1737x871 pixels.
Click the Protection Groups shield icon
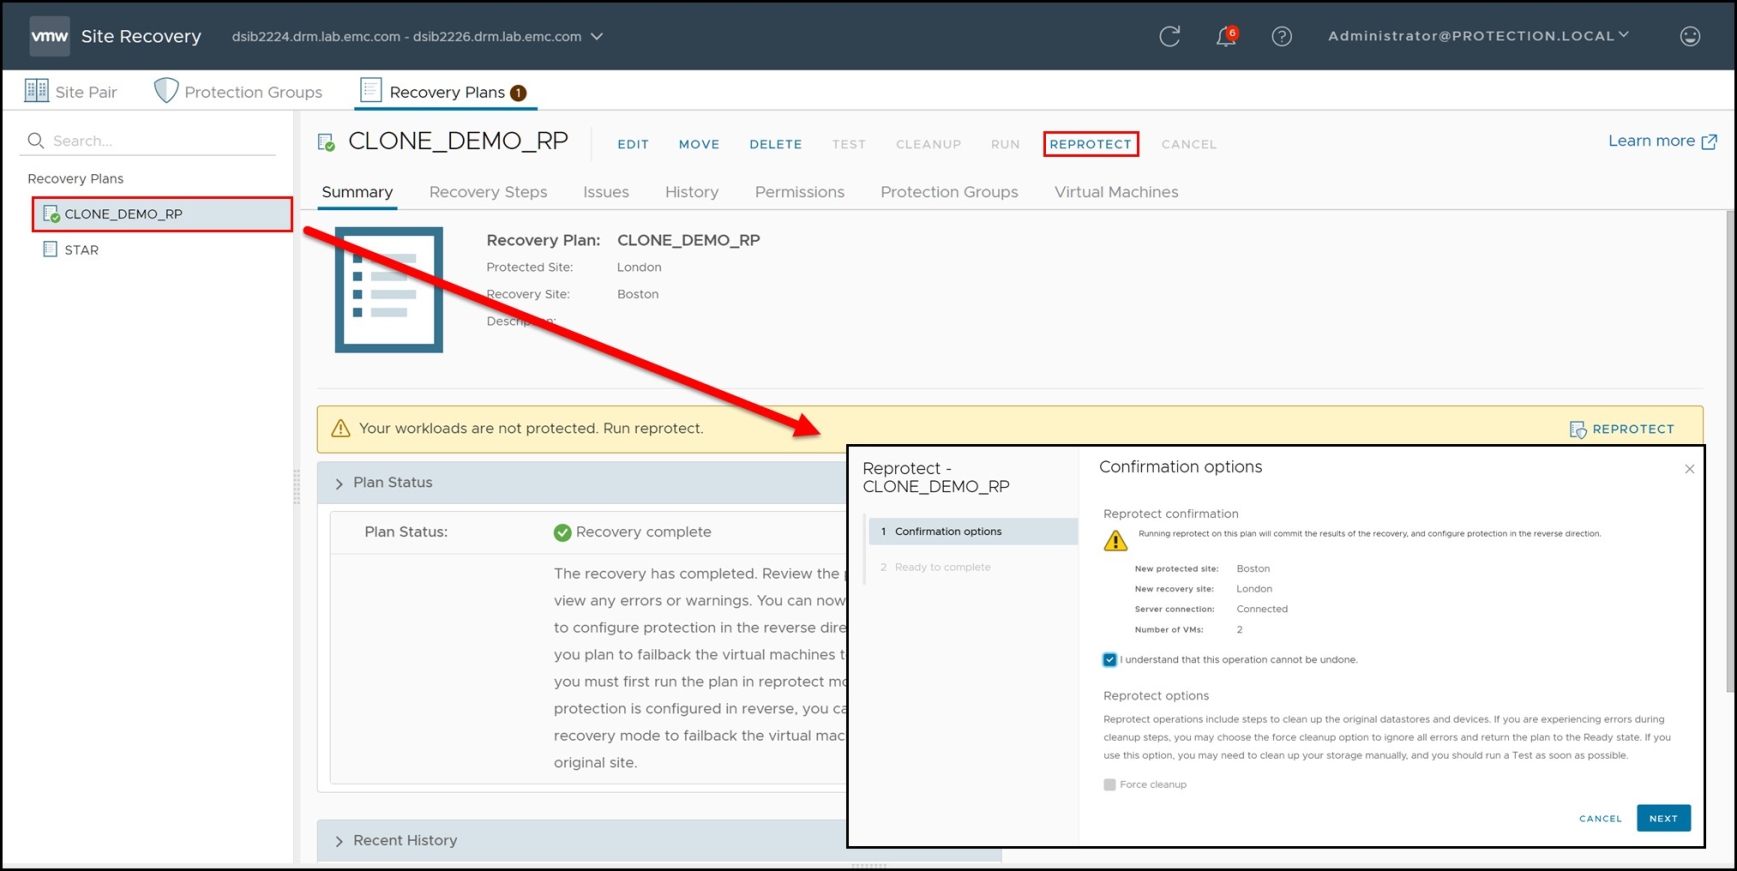point(166,91)
